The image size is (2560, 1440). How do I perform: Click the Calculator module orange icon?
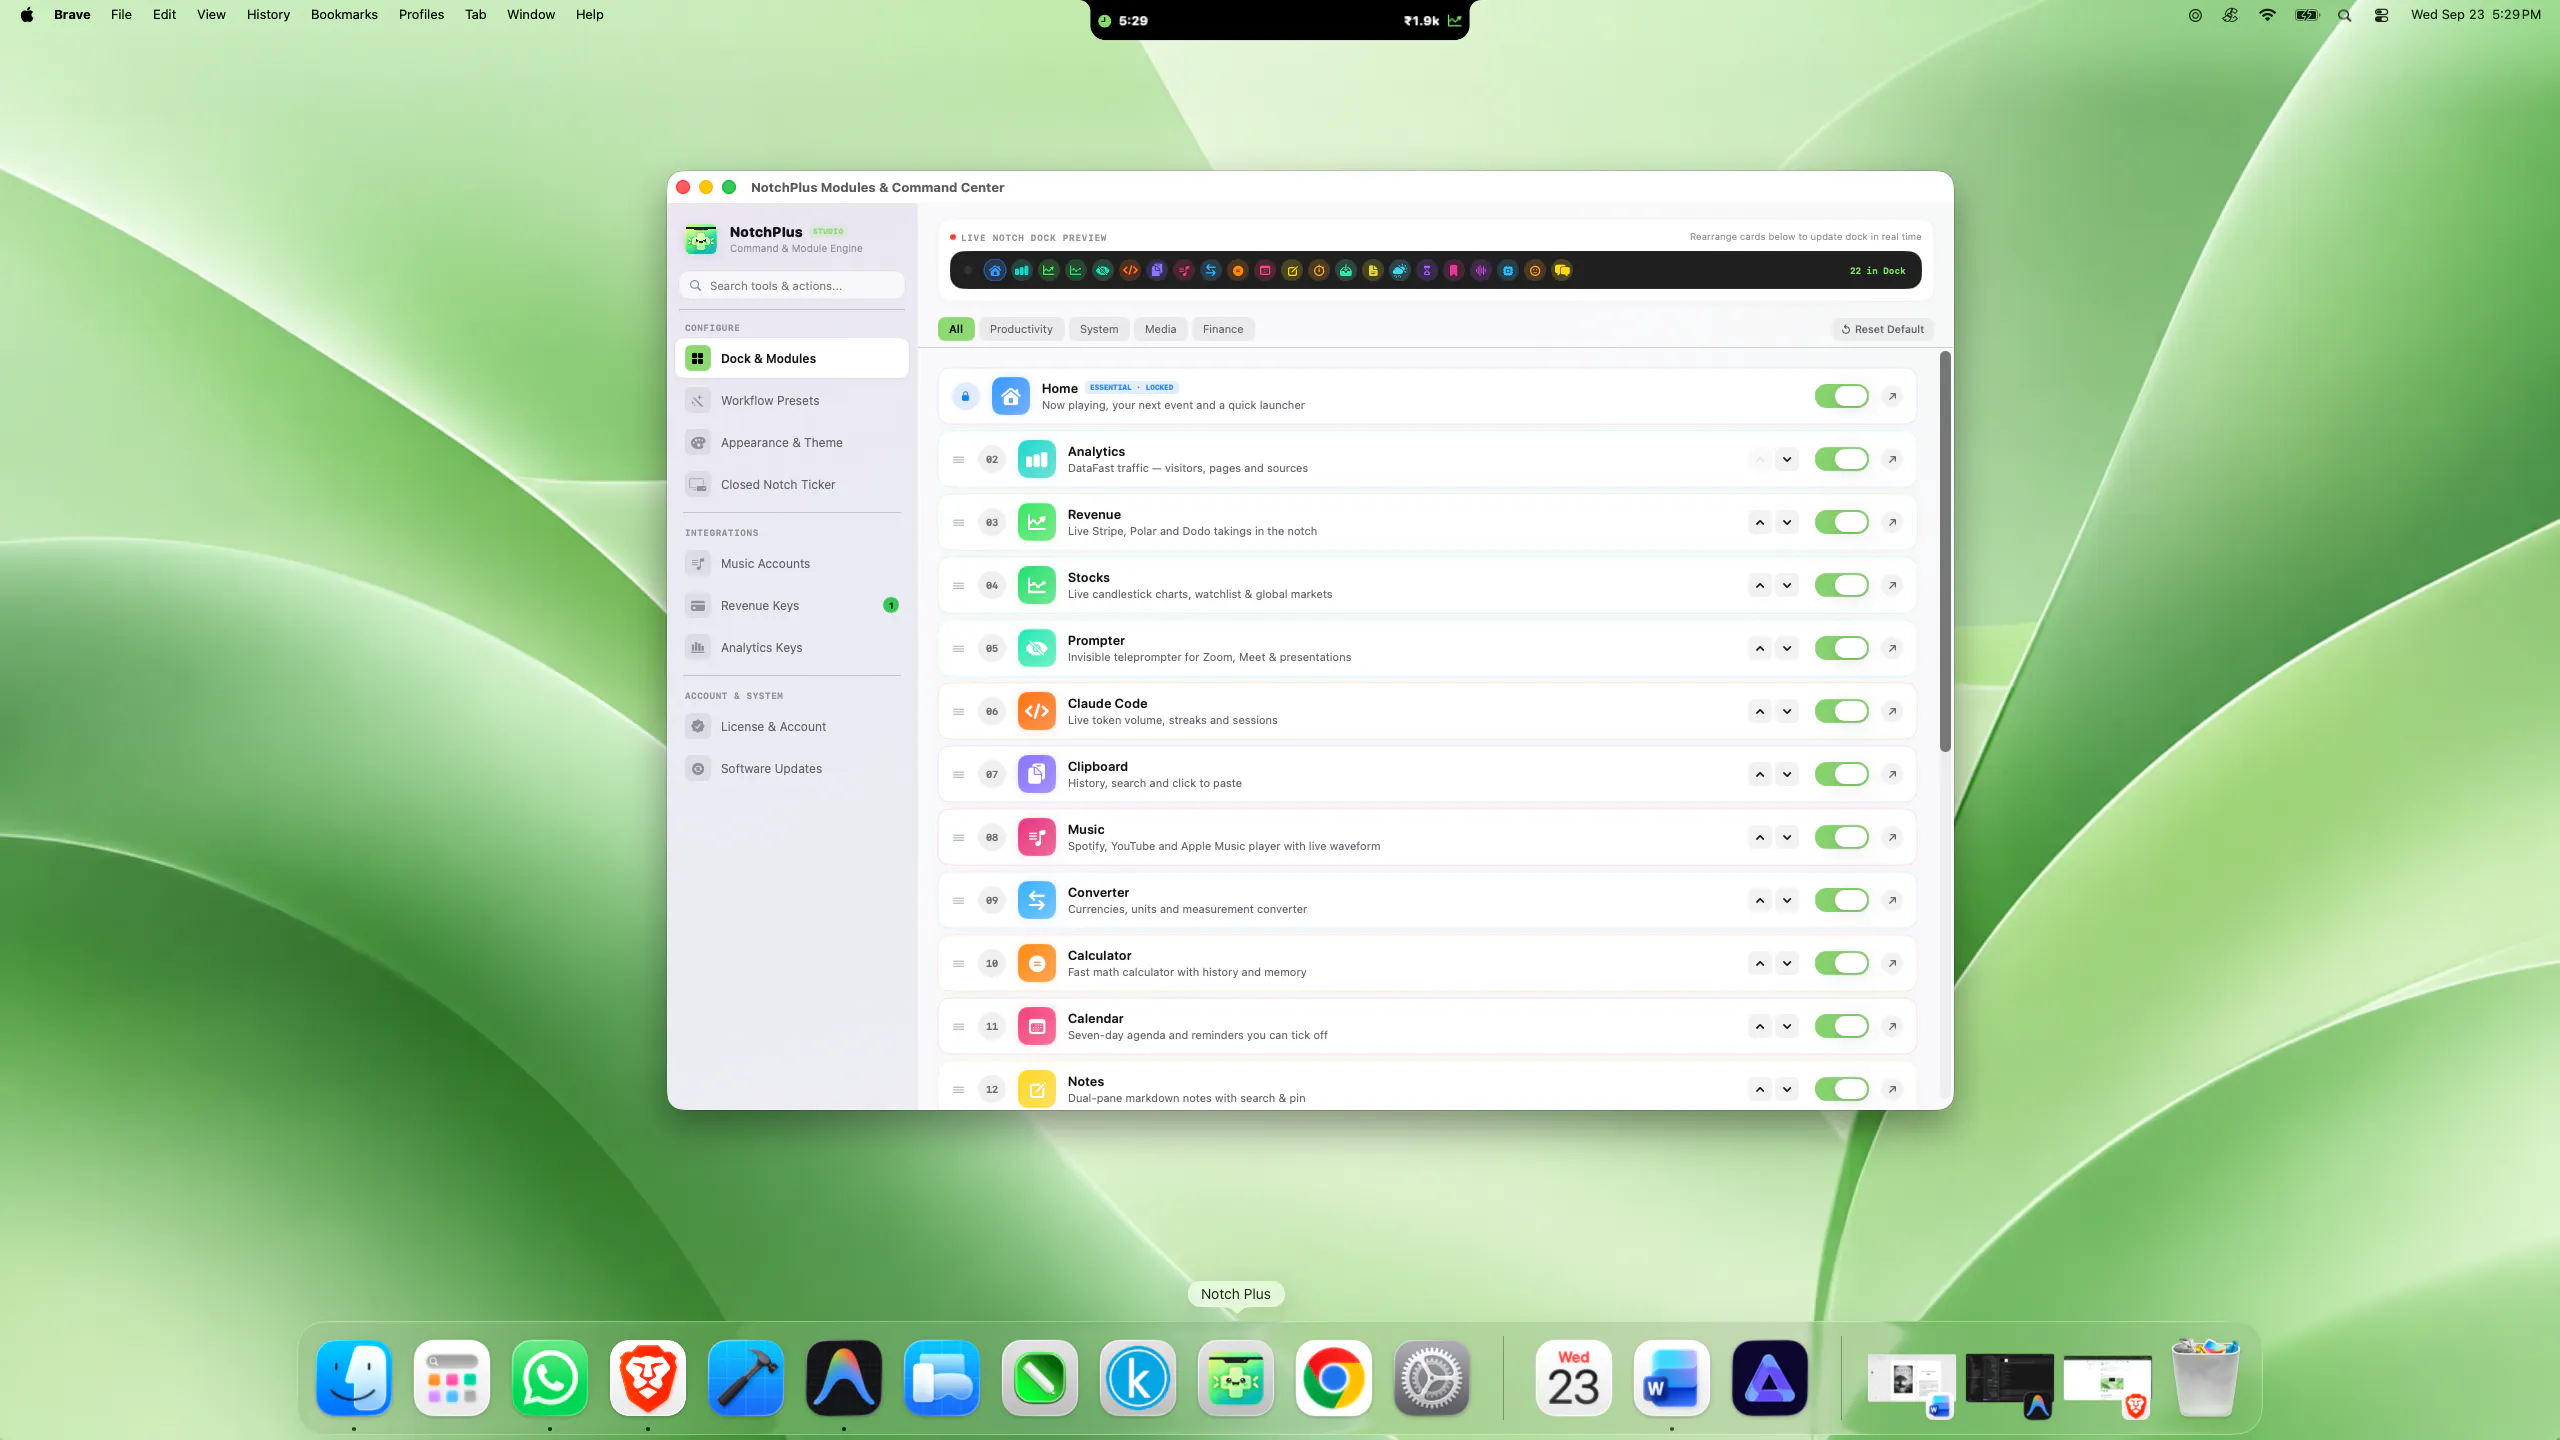tap(1036, 963)
